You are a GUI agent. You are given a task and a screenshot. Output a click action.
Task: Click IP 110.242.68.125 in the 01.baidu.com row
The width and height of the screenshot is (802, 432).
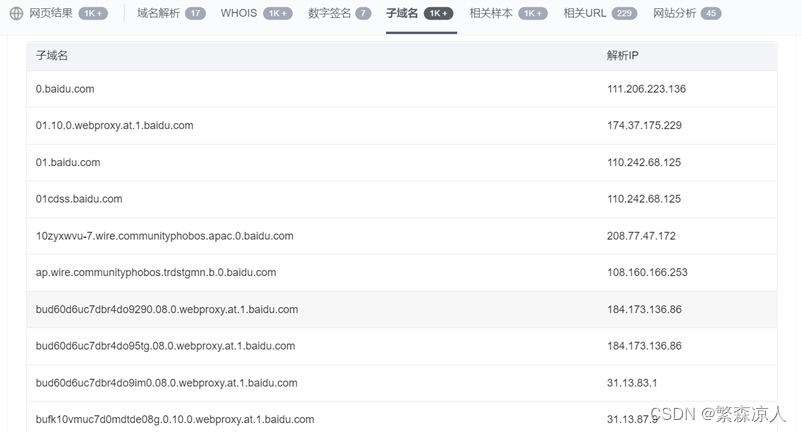click(644, 163)
